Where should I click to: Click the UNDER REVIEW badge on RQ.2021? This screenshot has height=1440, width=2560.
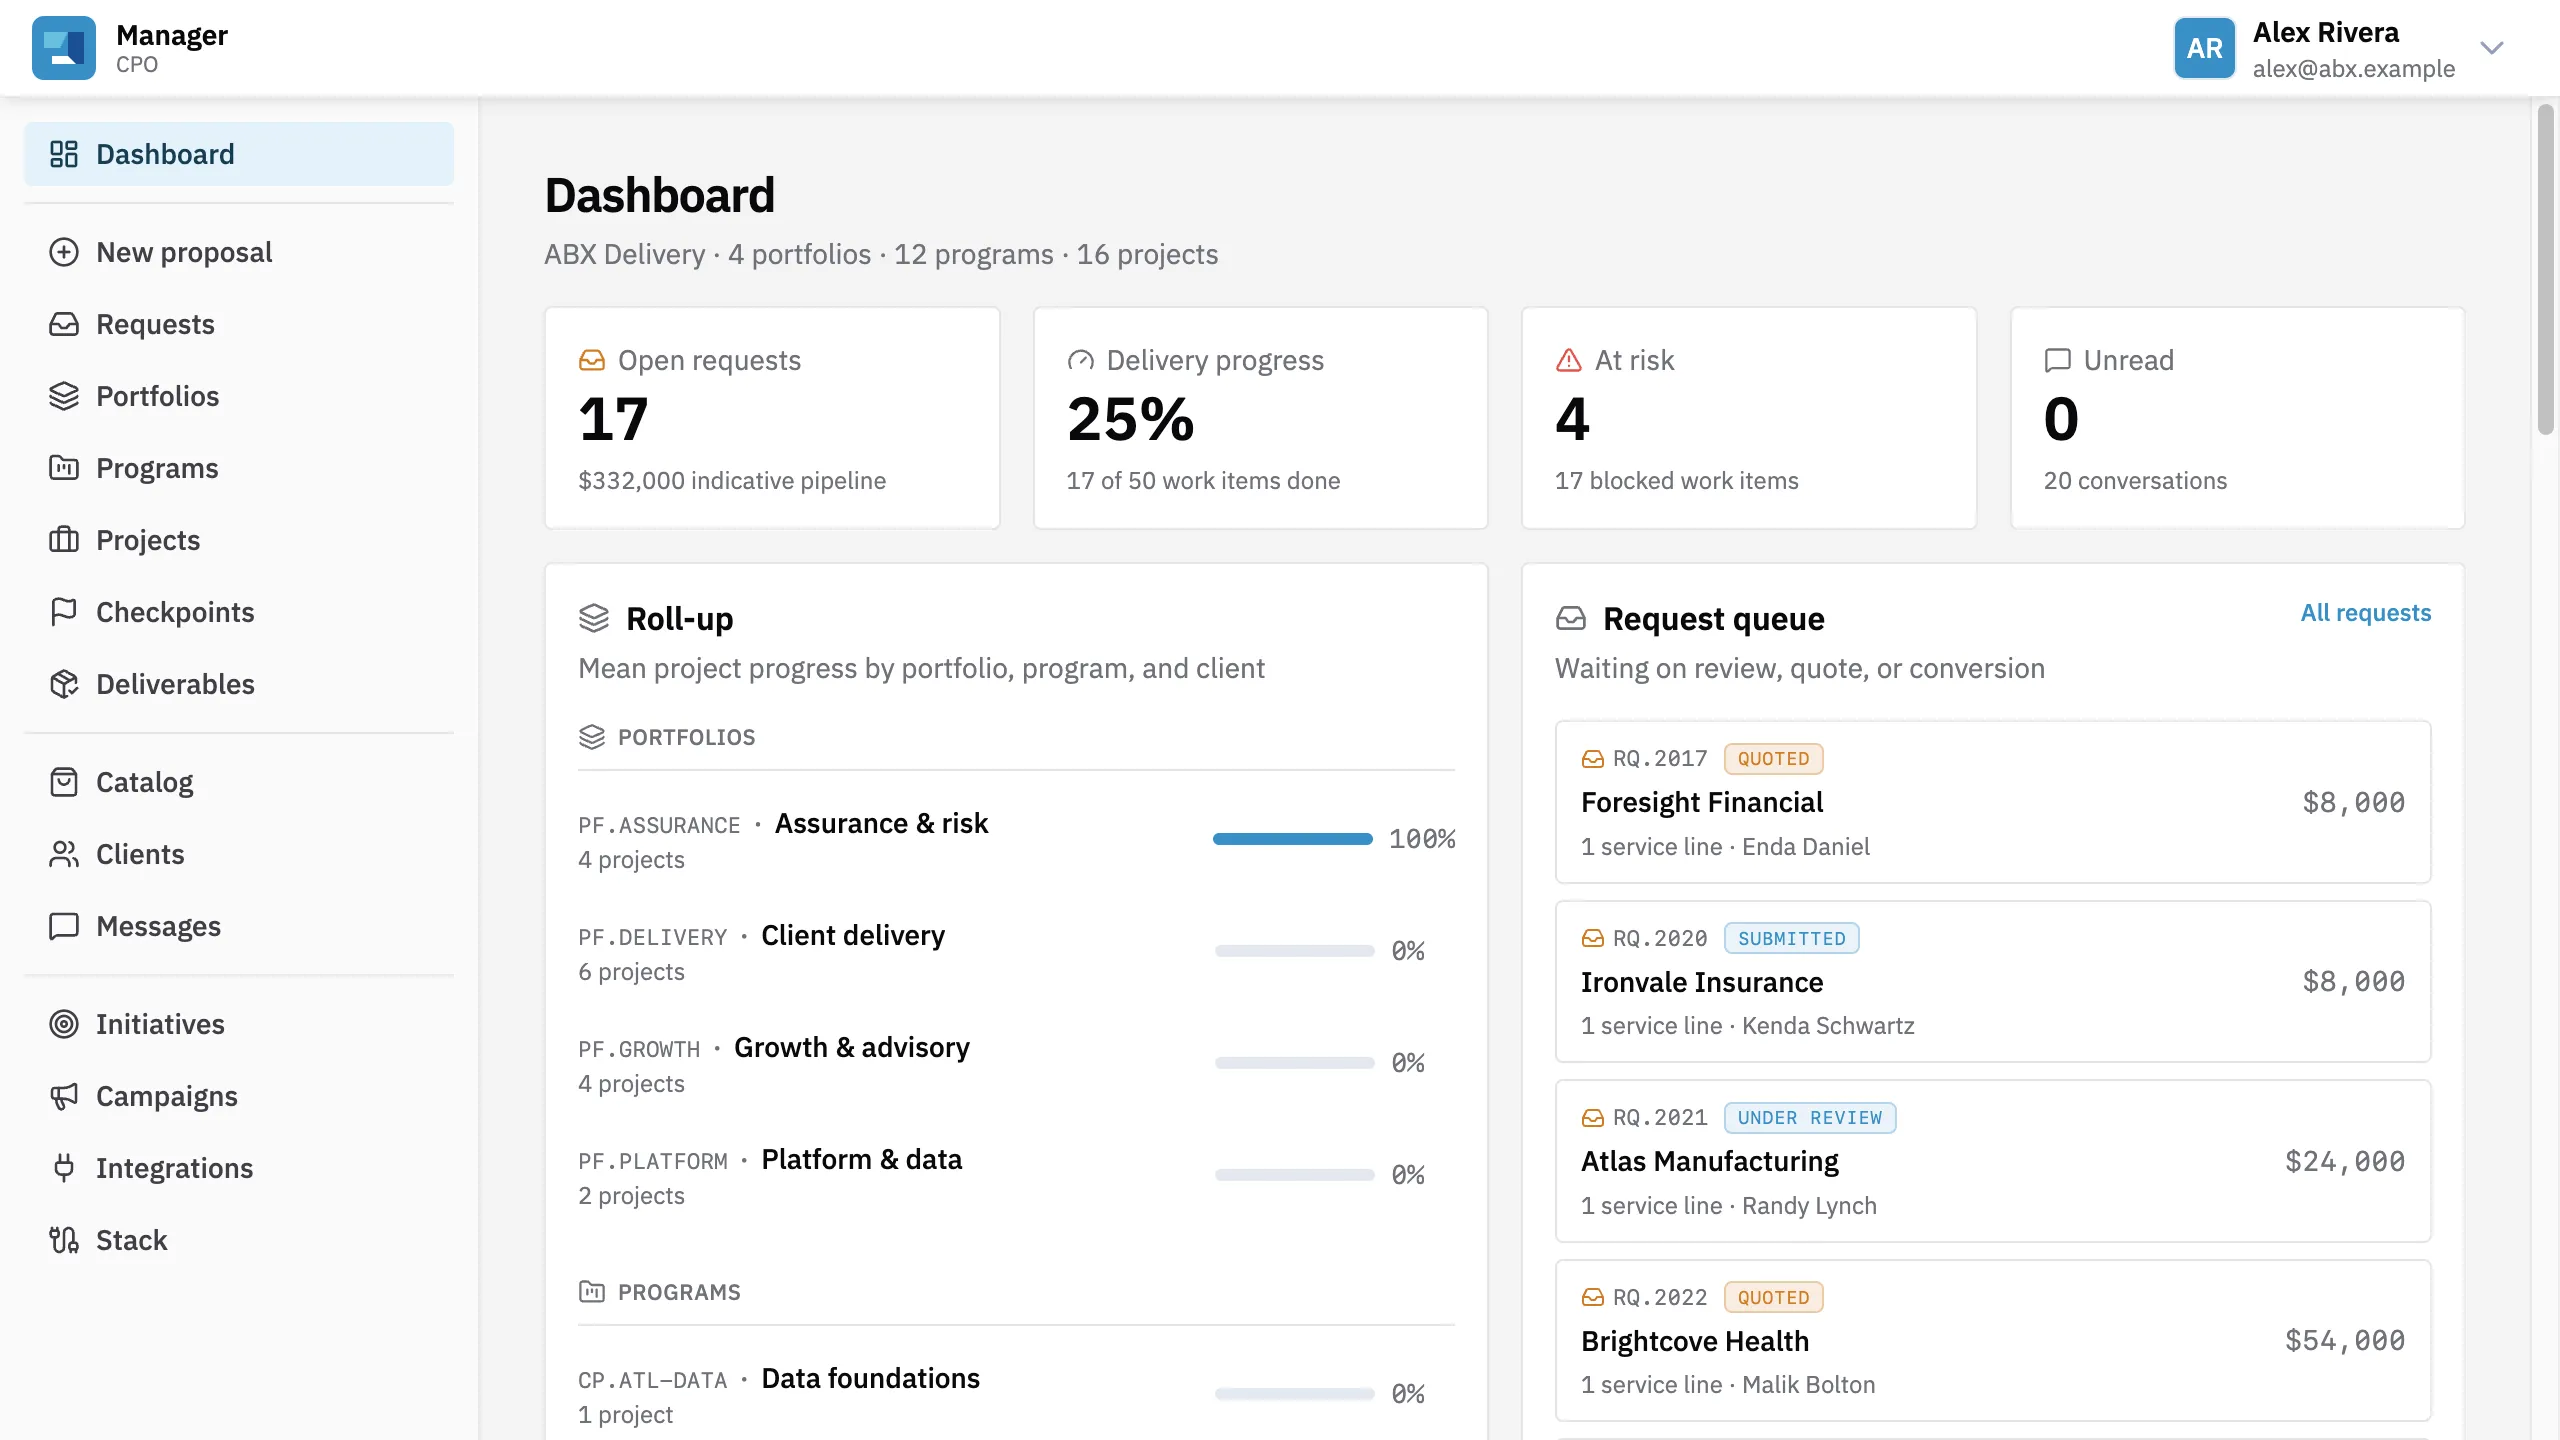point(1810,1118)
